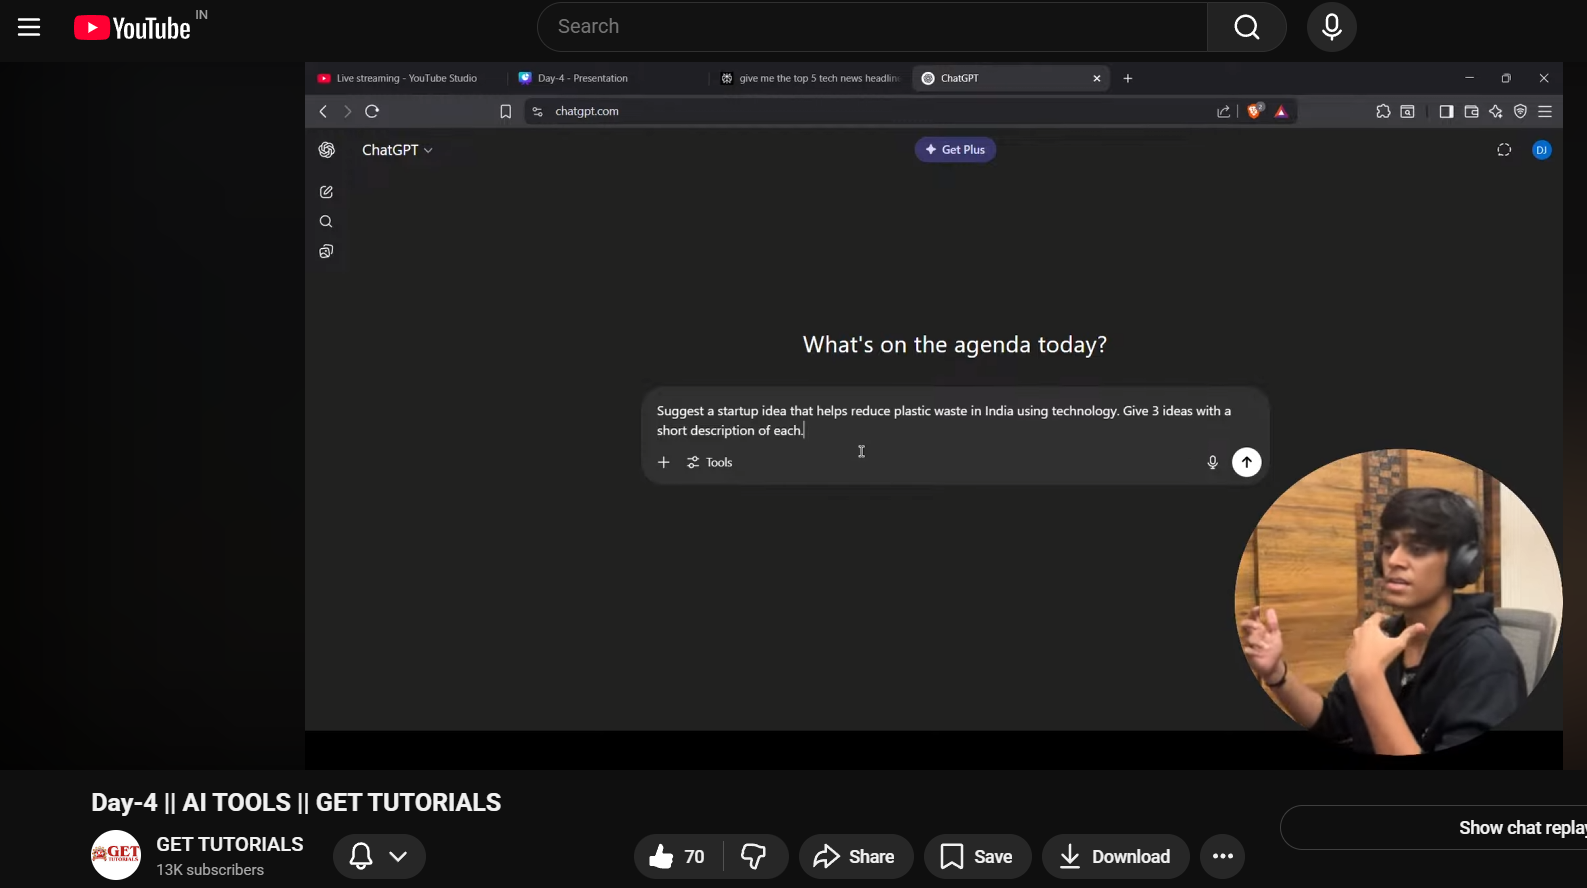Viewport: 1587px width, 888px height.
Task: Reload the chatgpt.com page
Action: tap(372, 111)
